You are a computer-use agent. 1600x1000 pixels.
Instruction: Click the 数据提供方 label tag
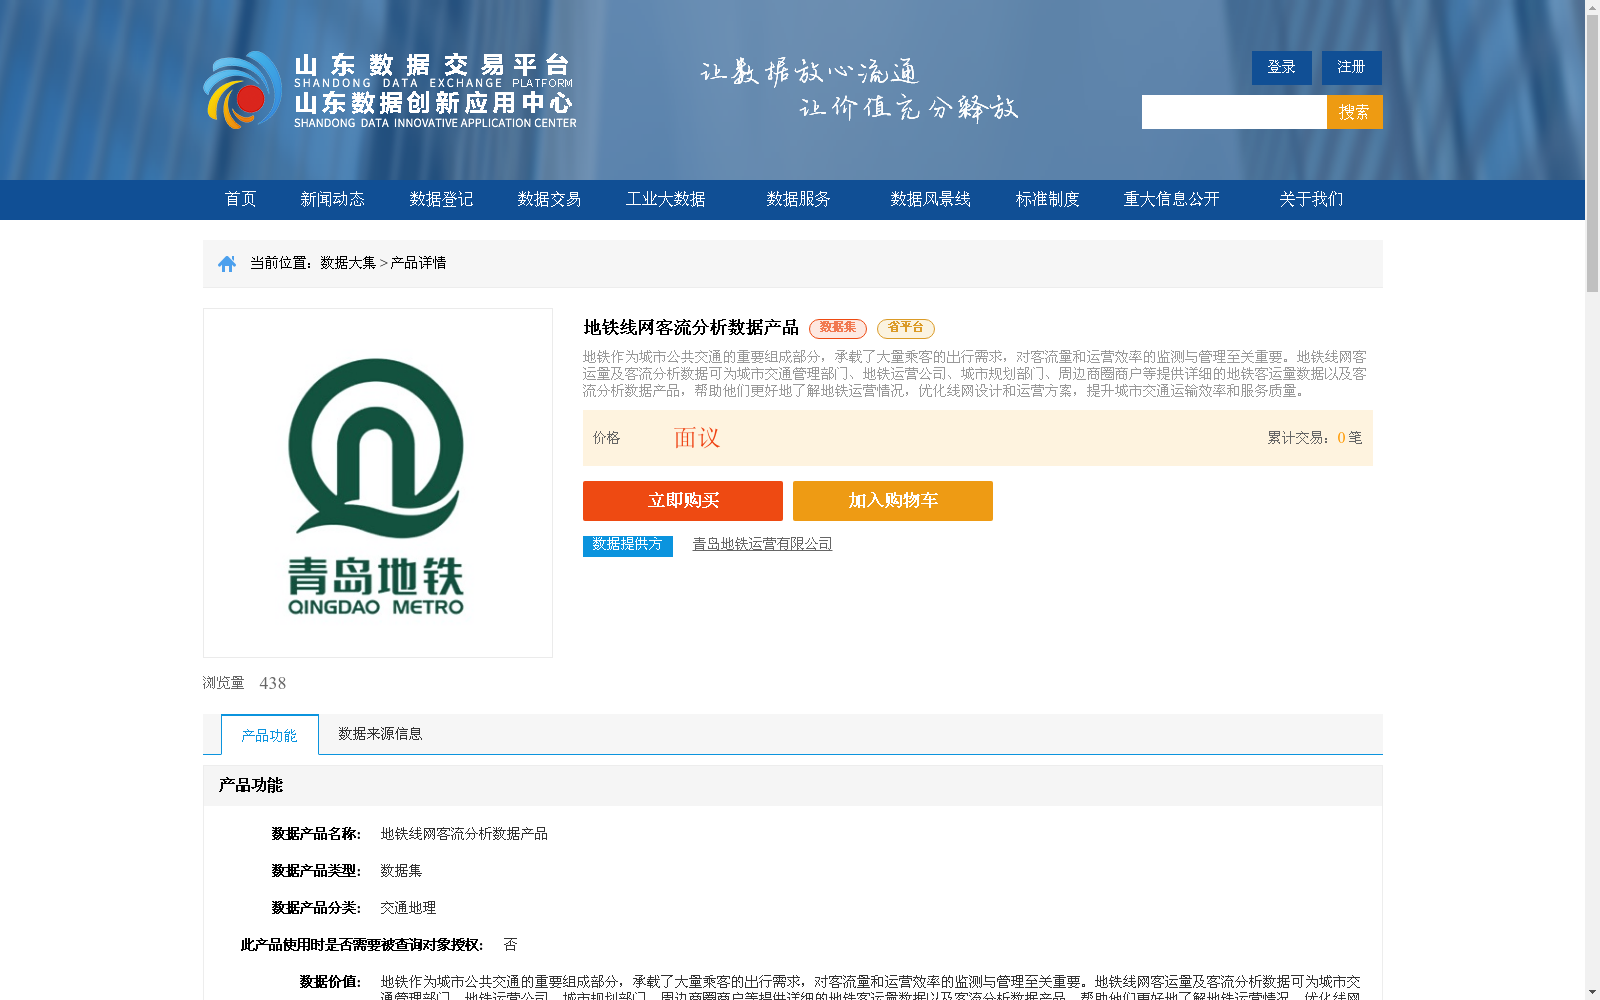pyautogui.click(x=628, y=545)
